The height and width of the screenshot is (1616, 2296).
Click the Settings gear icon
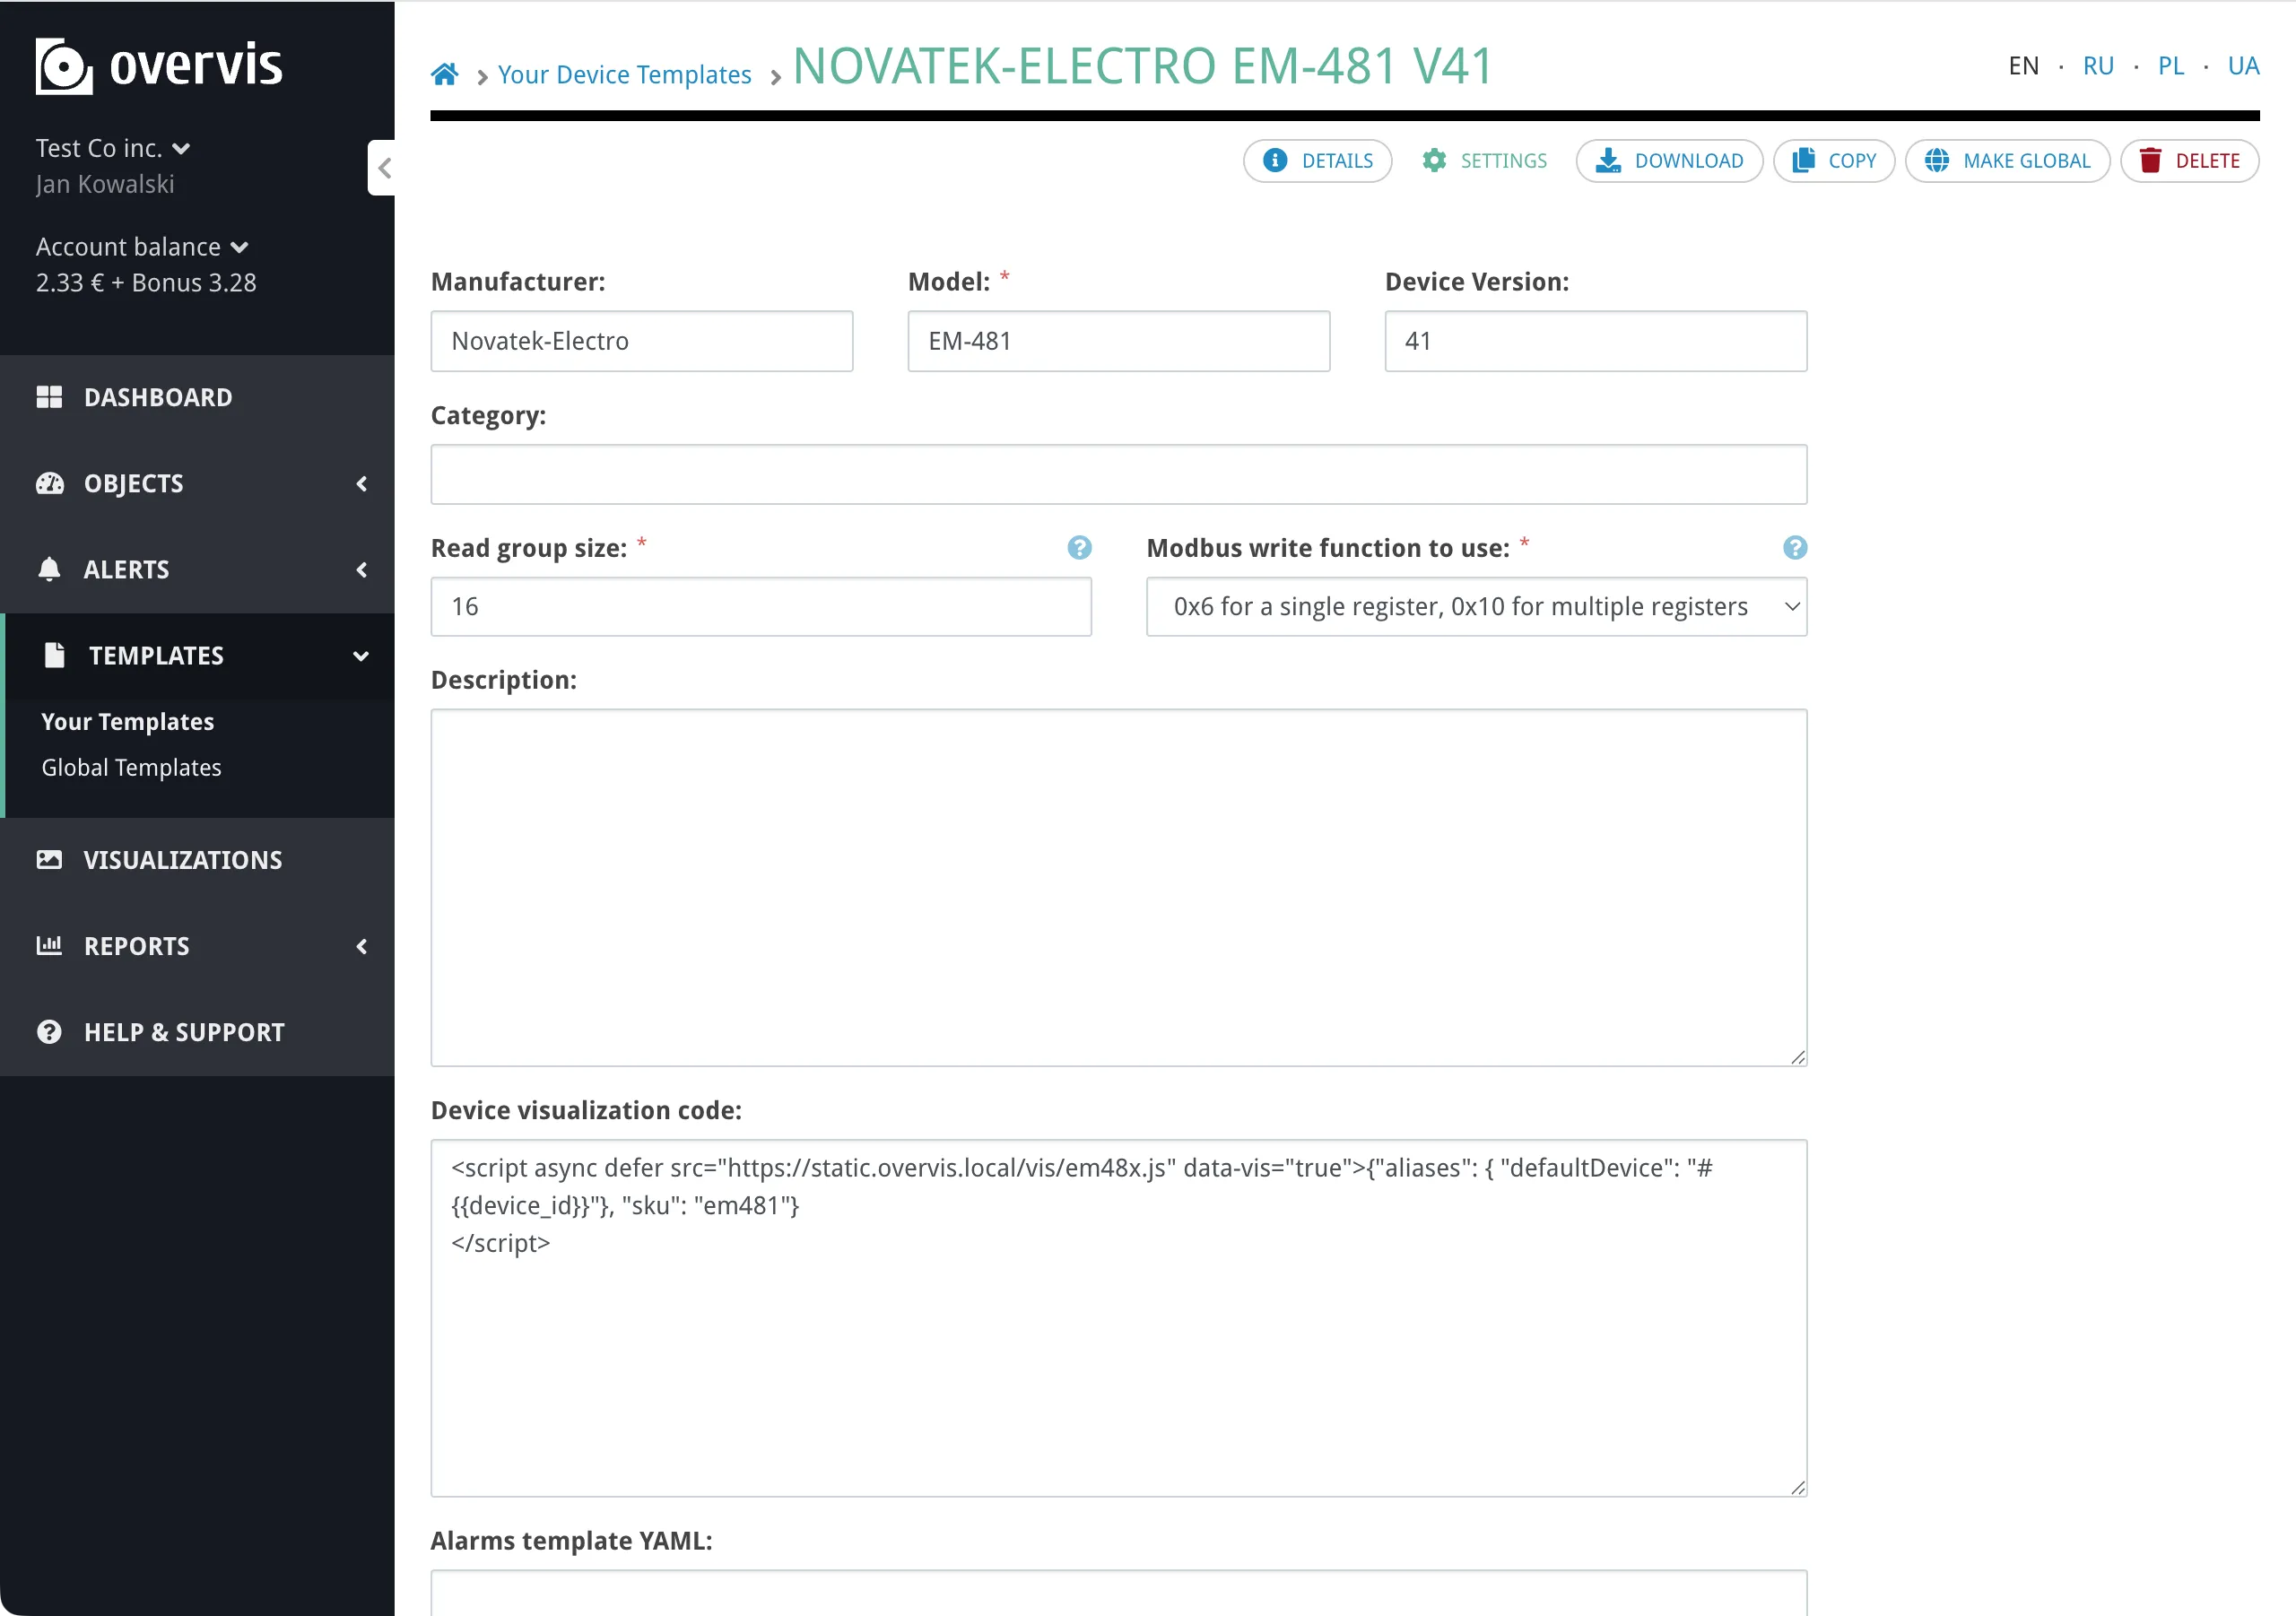pyautogui.click(x=1434, y=160)
